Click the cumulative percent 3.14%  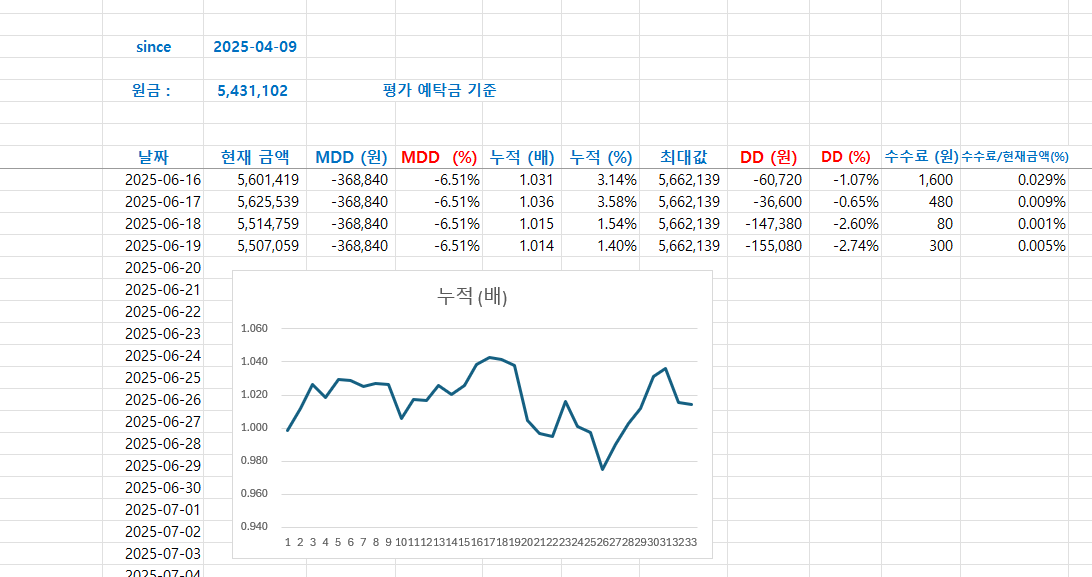pos(616,180)
